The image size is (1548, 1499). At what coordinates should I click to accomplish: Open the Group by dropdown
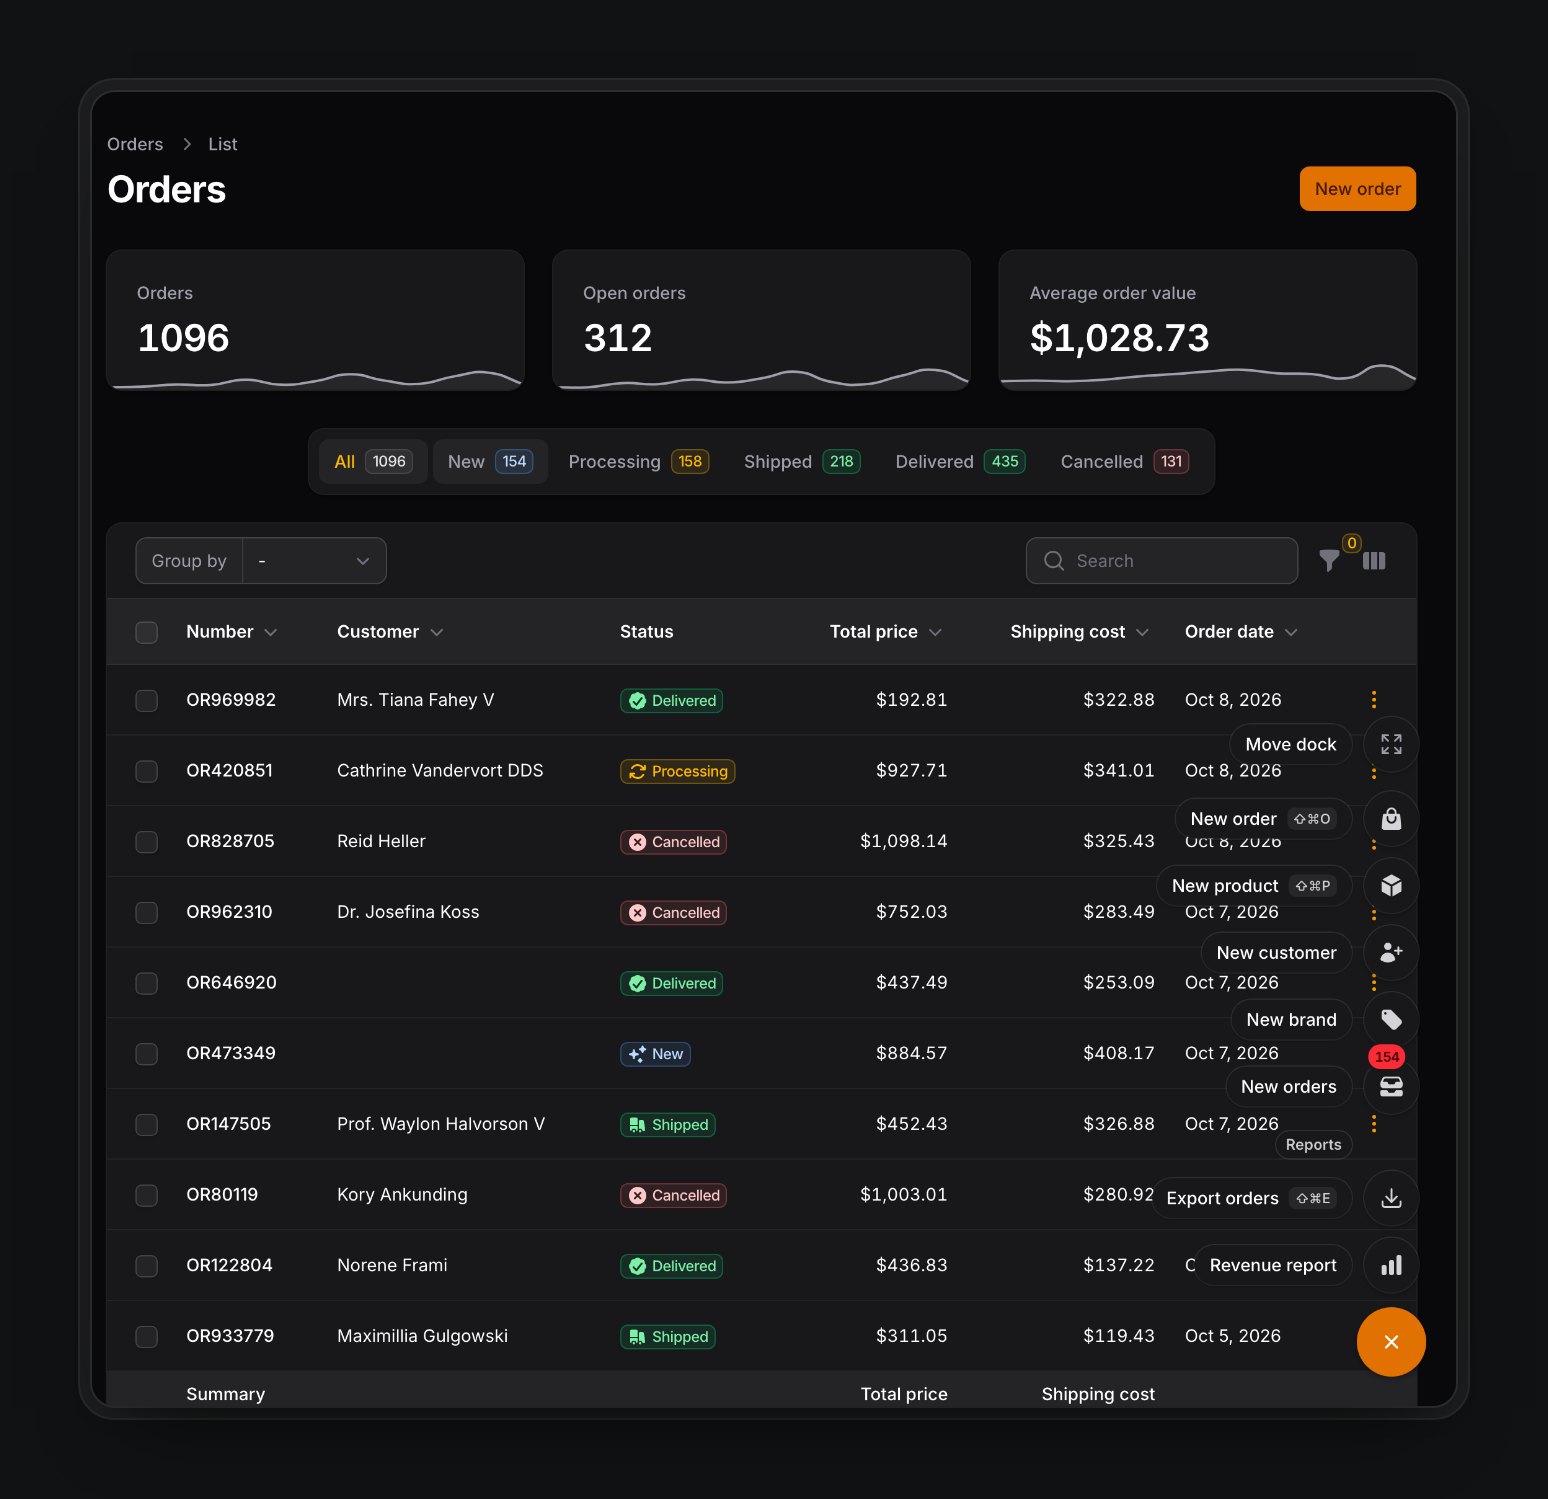tap(315, 561)
